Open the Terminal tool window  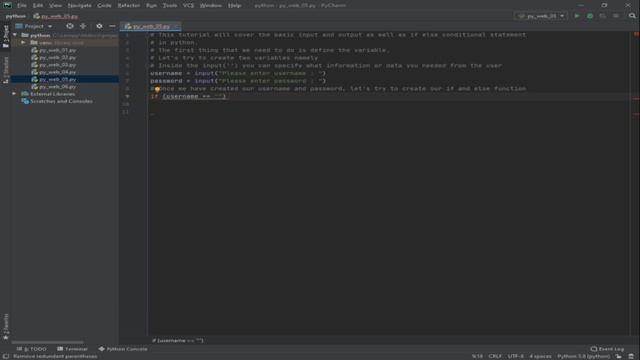coord(73,349)
